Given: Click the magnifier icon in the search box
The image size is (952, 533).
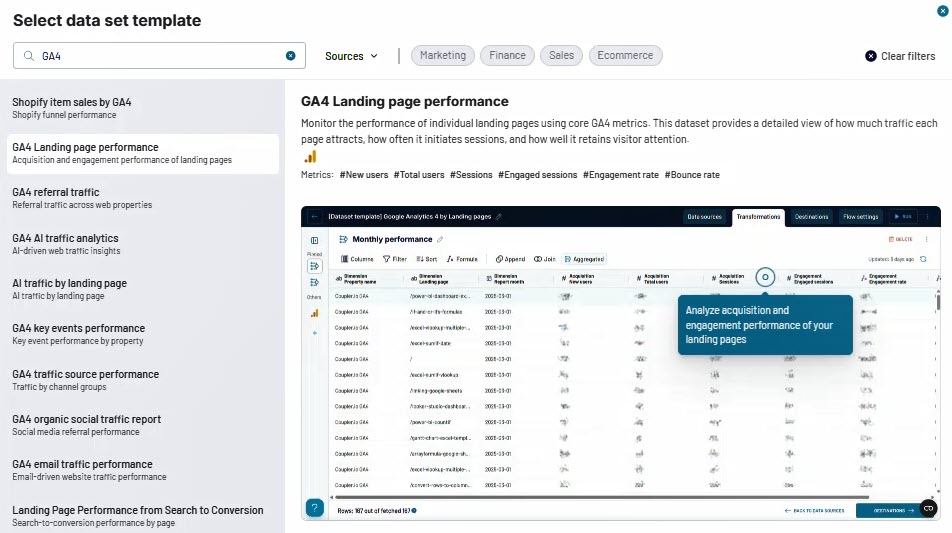Looking at the screenshot, I should [29, 56].
